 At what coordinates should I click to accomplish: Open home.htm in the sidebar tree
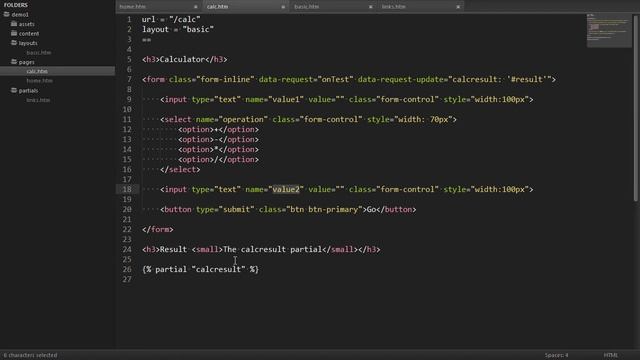click(x=40, y=81)
